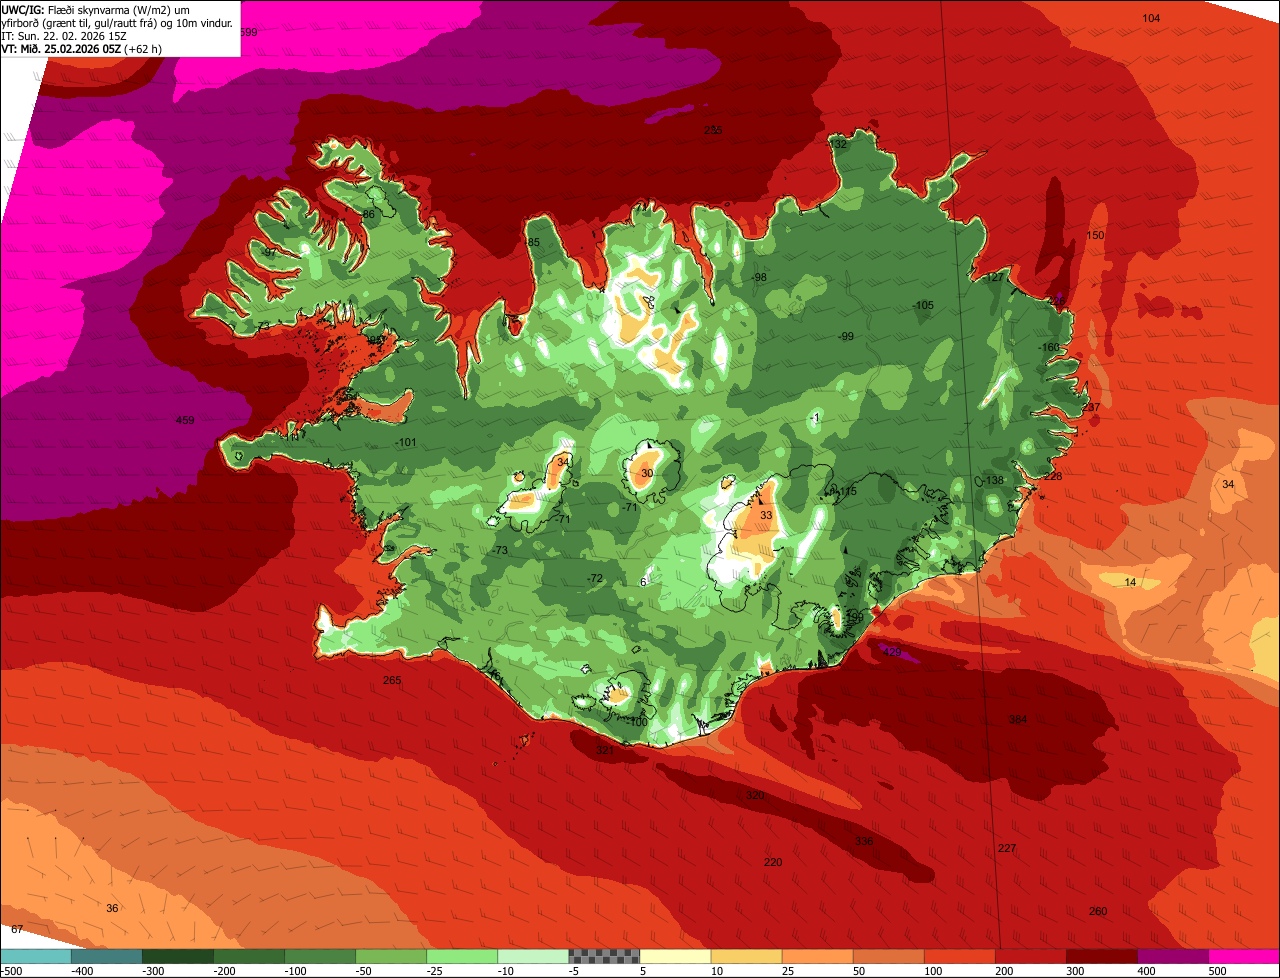The image size is (1280, 978).
Task: Click the 14 value in the yellow sea patch
Action: (1130, 582)
